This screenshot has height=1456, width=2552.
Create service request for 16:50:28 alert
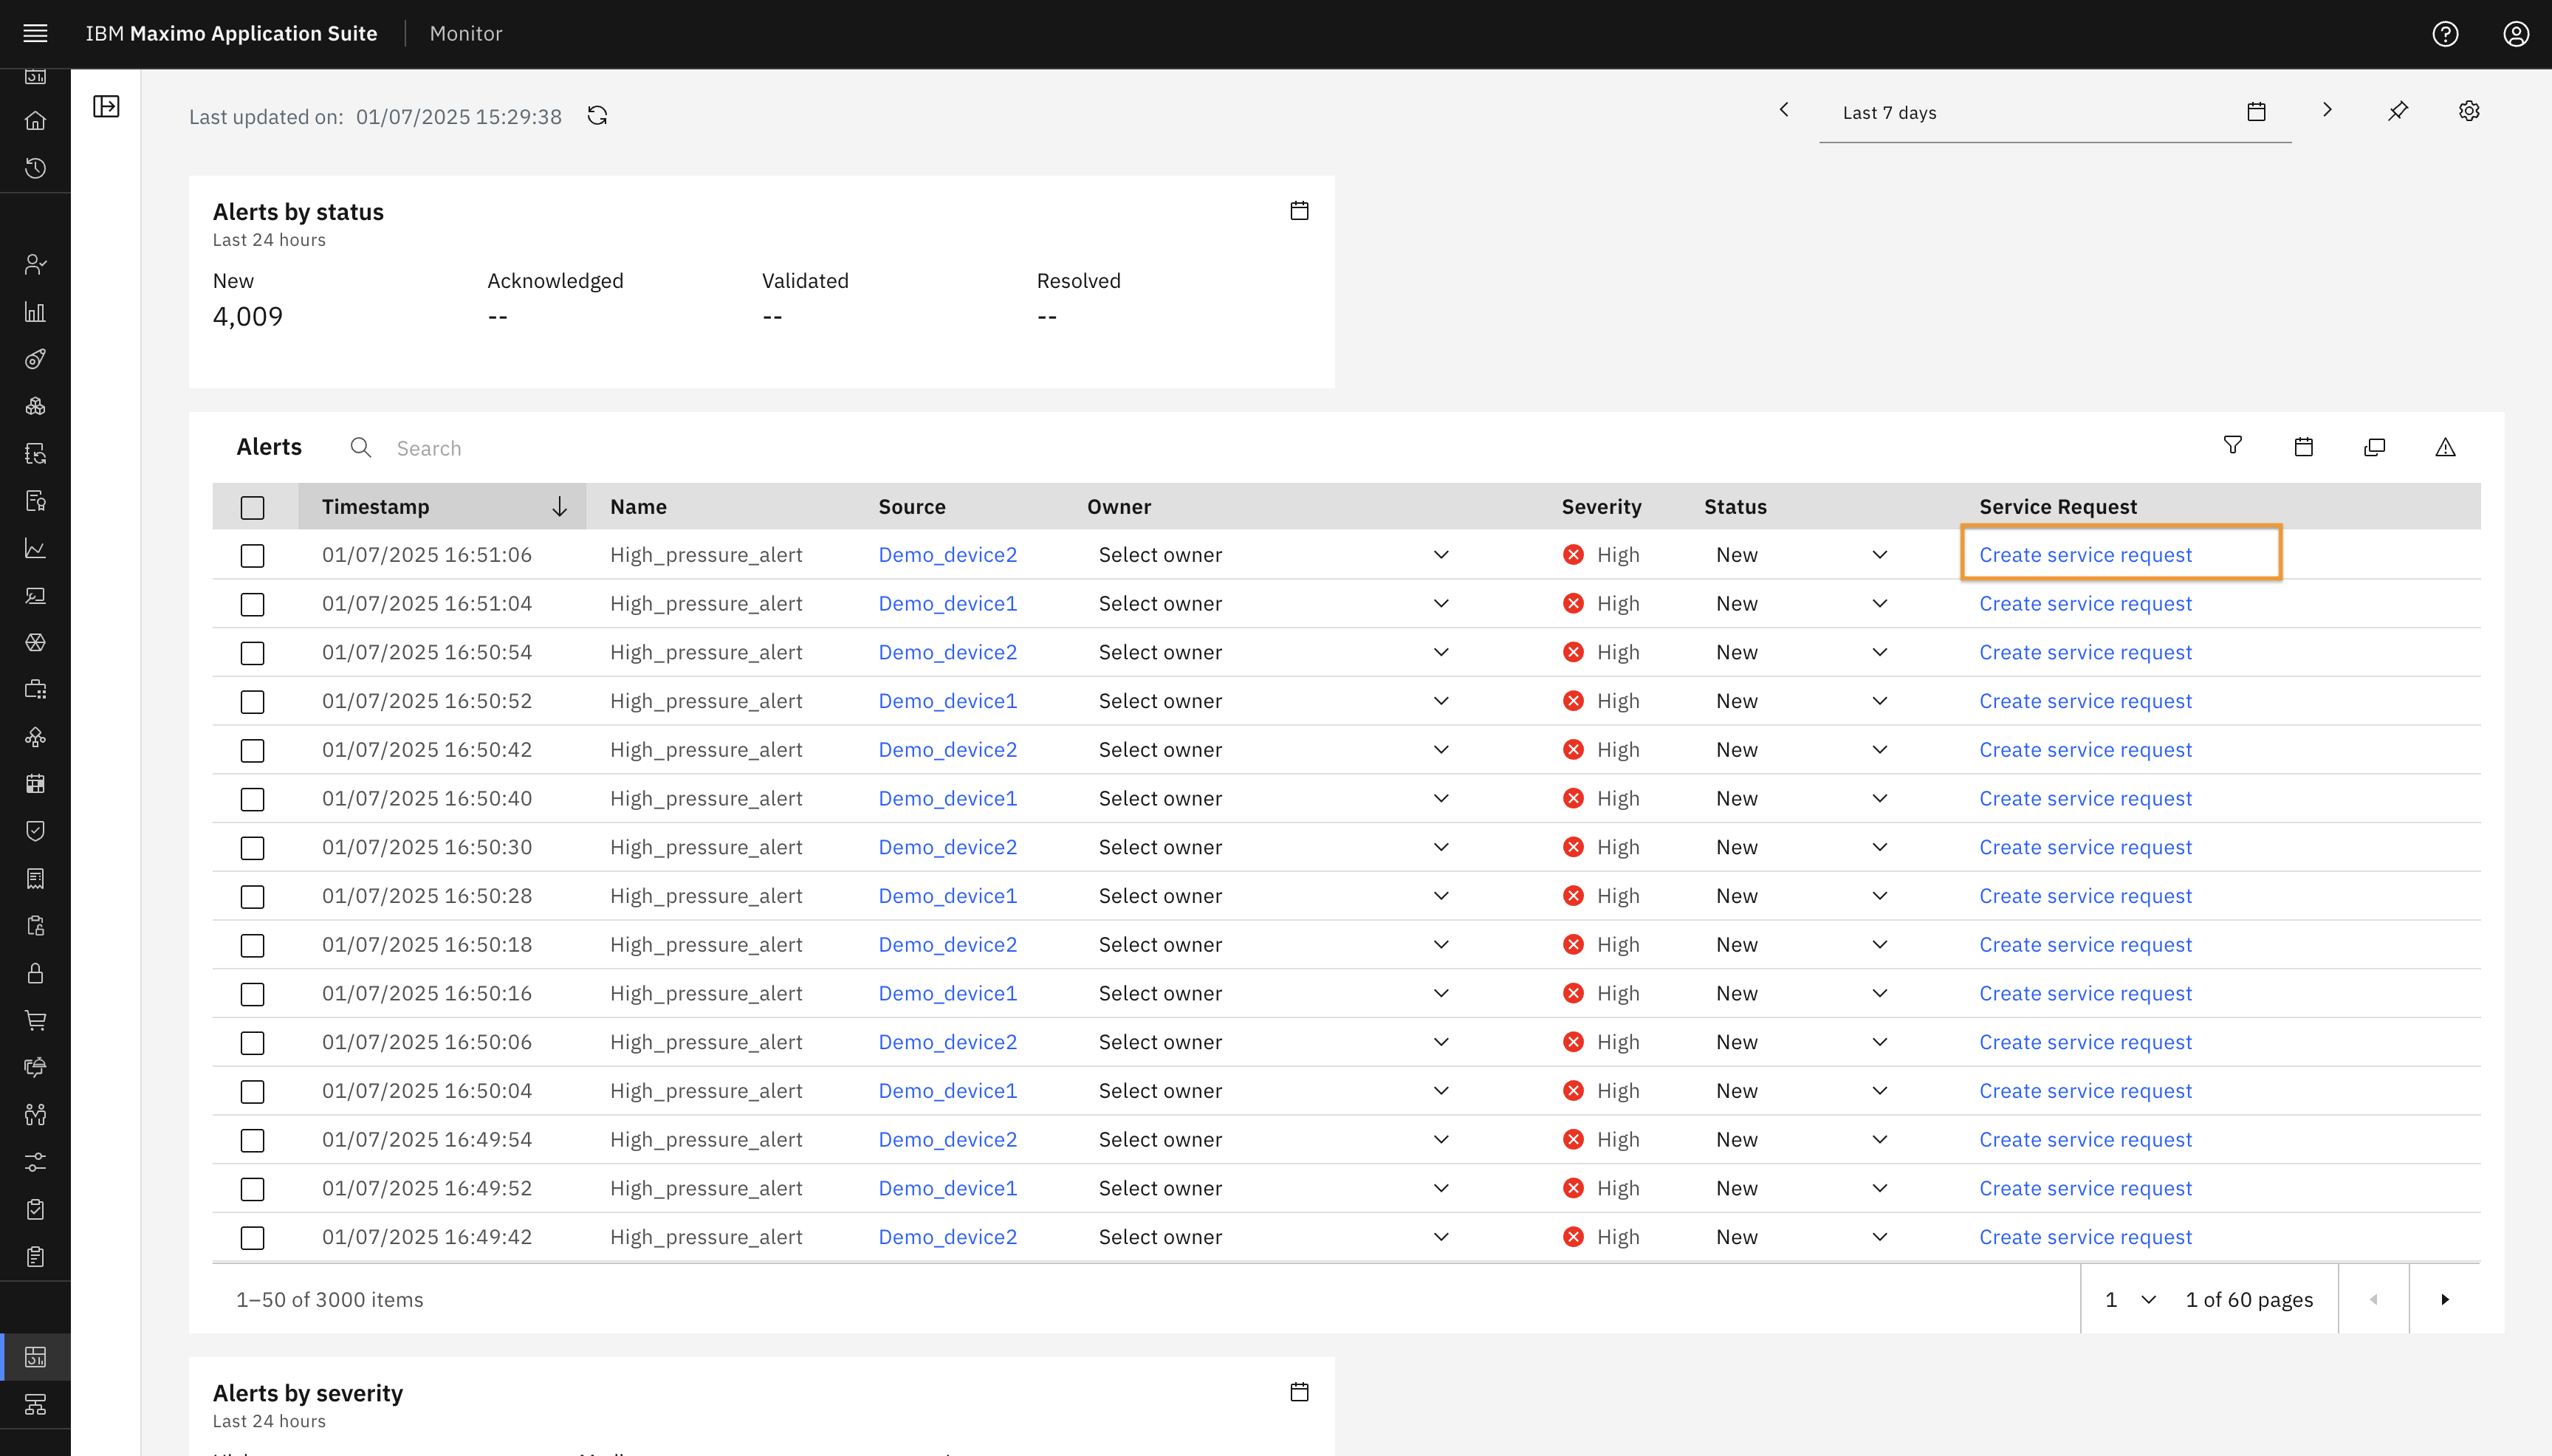point(2085,896)
